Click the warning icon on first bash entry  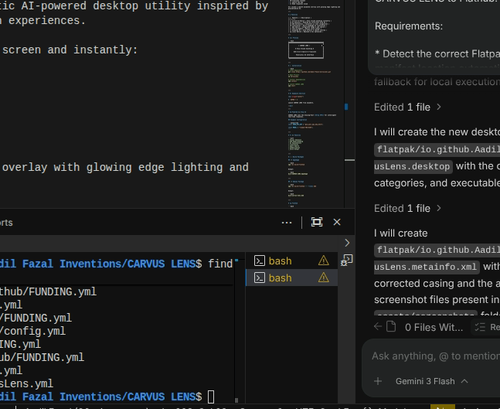pos(323,261)
